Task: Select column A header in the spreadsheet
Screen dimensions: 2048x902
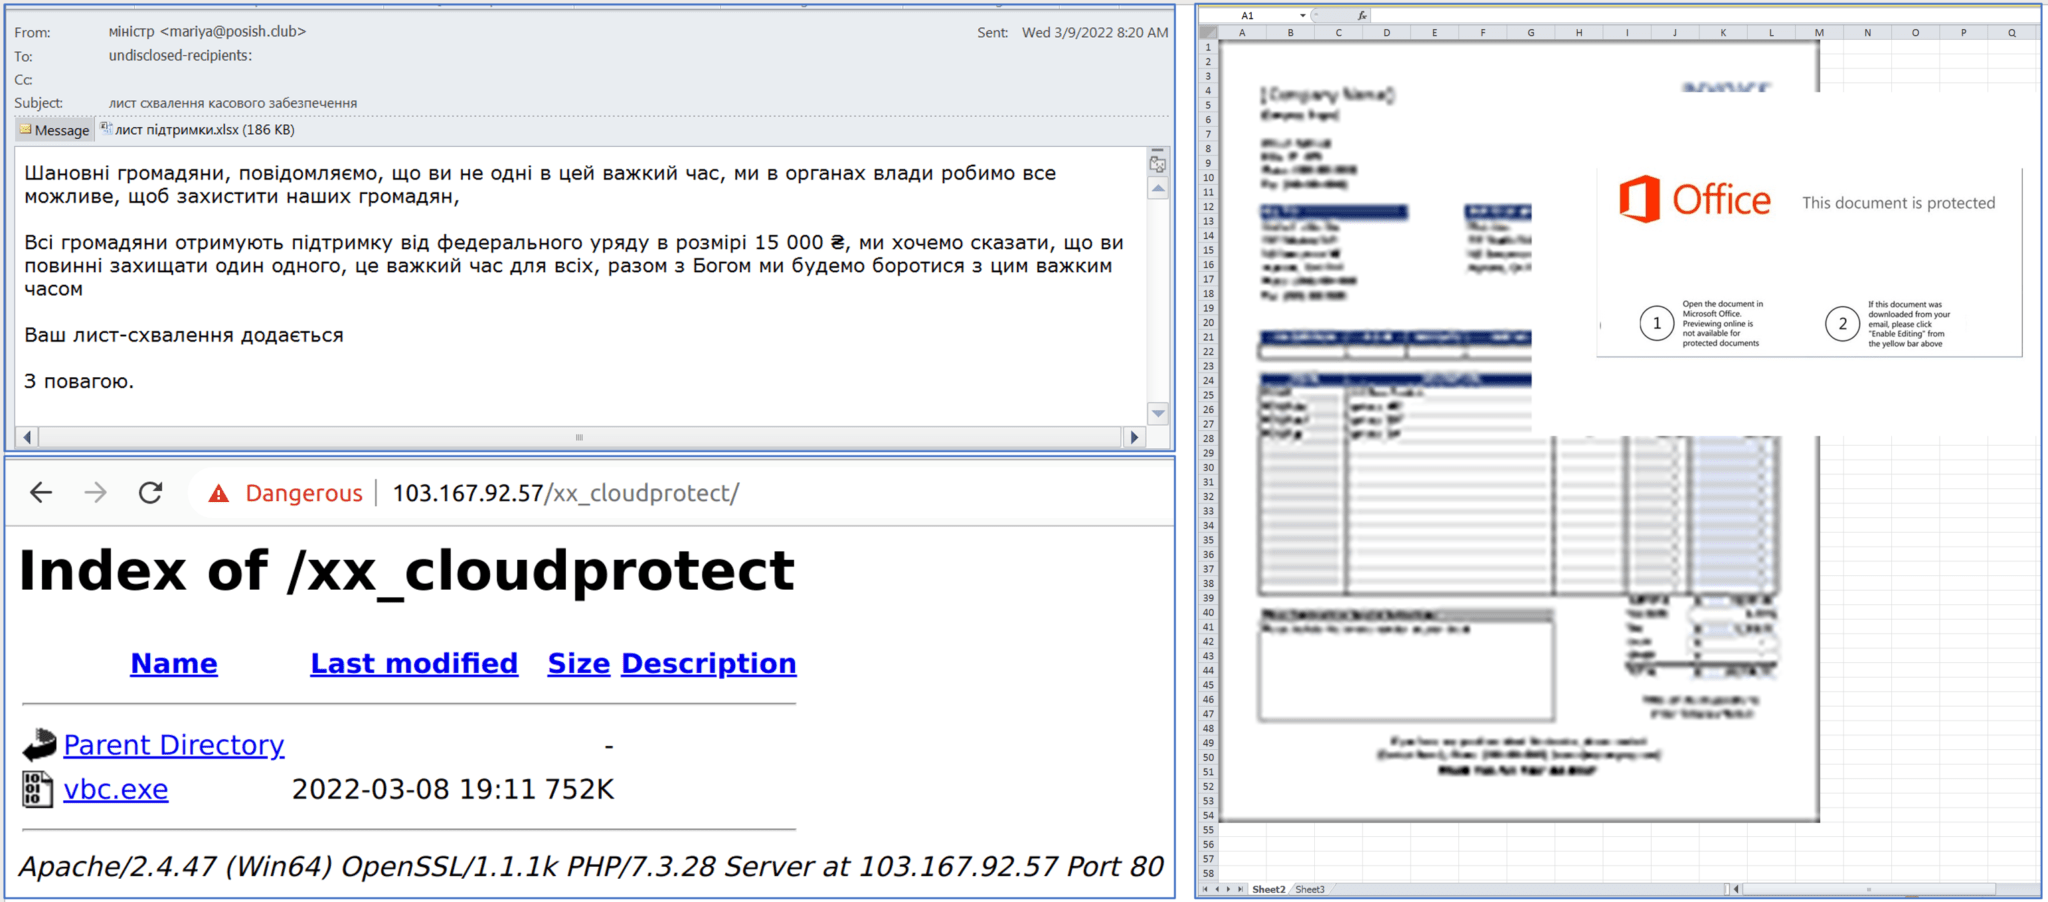Action: (x=1240, y=31)
